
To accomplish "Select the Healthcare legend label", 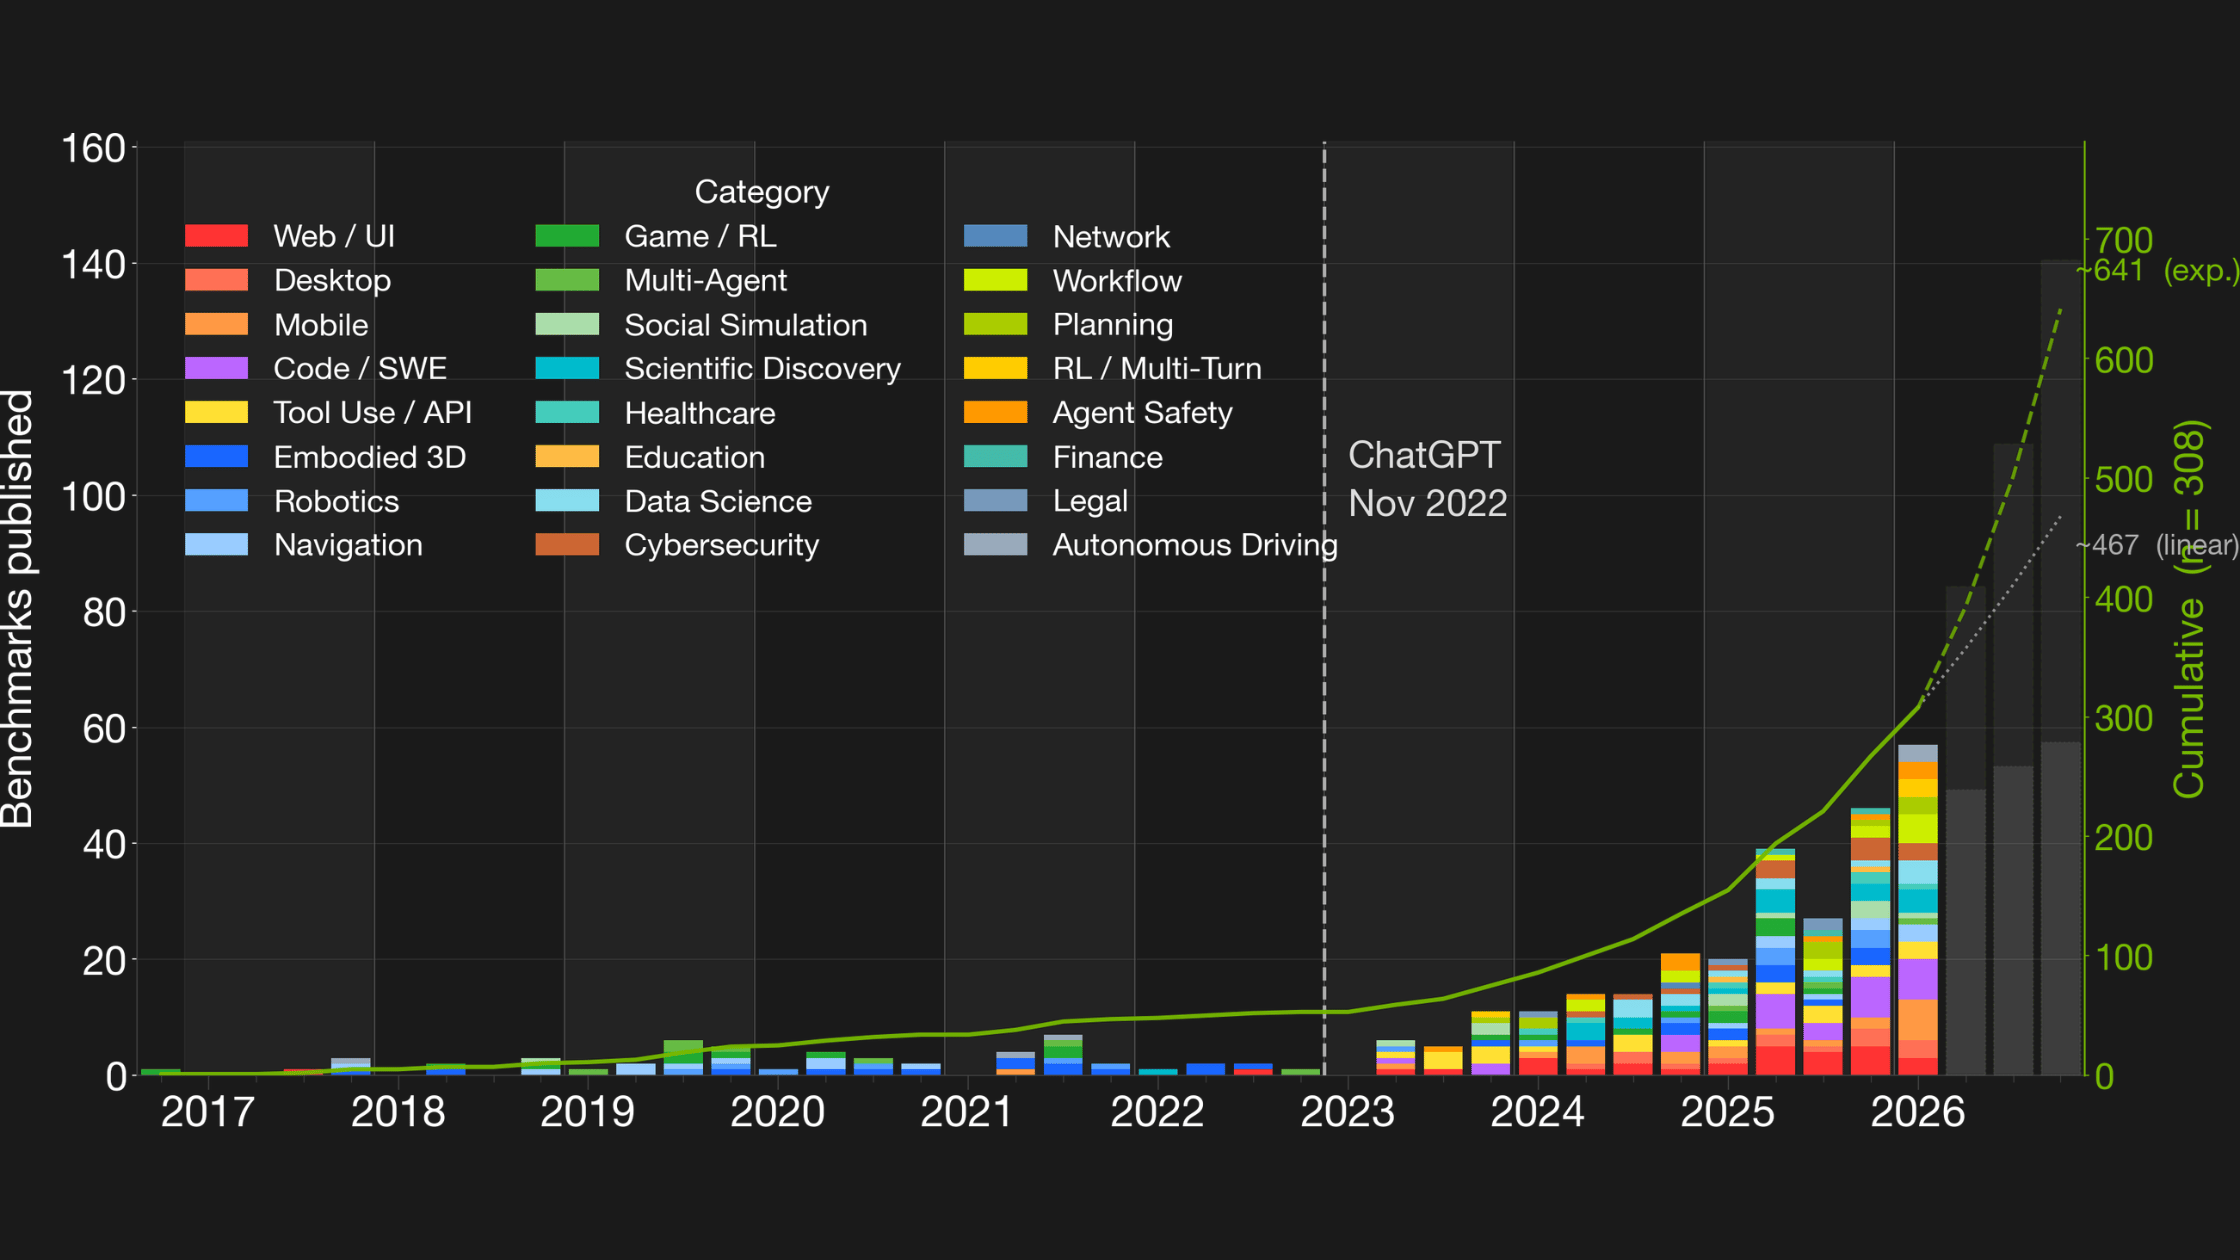I will tap(699, 413).
